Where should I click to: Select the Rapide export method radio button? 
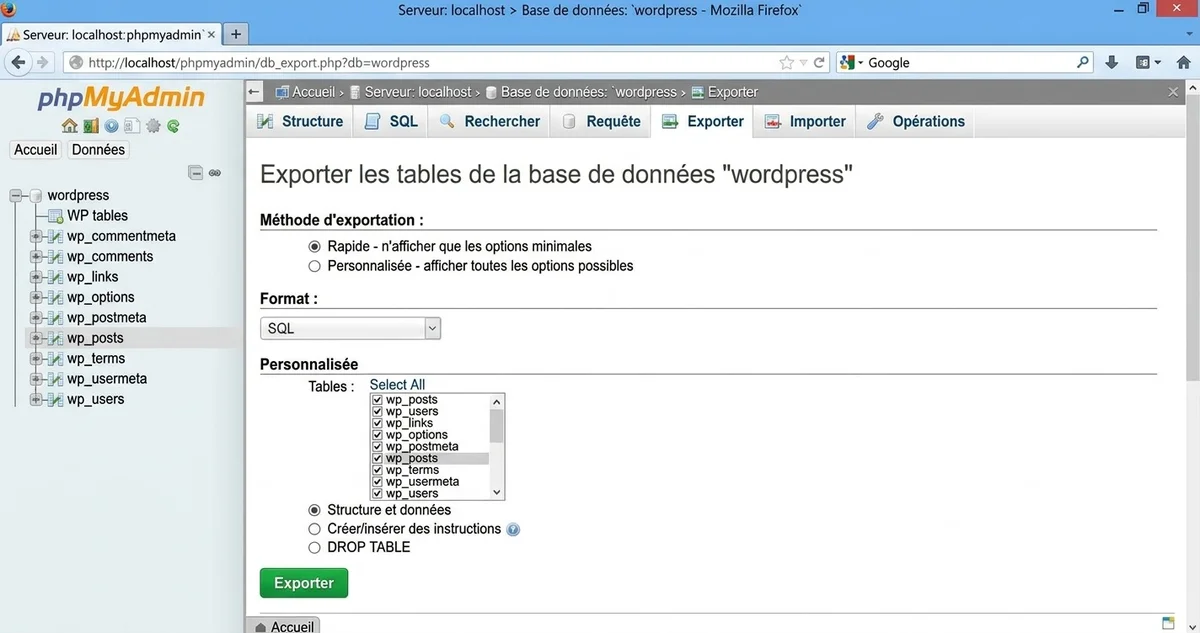[314, 245]
